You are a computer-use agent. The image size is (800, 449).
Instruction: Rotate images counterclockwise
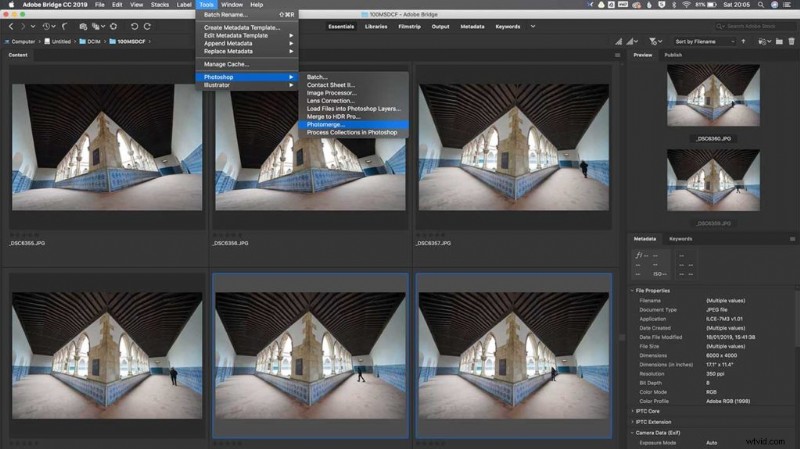pyautogui.click(x=134, y=27)
